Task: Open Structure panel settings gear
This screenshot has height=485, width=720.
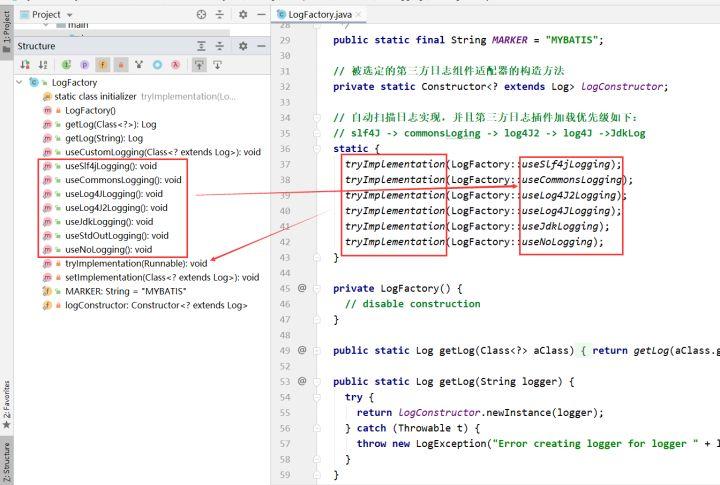Action: point(240,46)
